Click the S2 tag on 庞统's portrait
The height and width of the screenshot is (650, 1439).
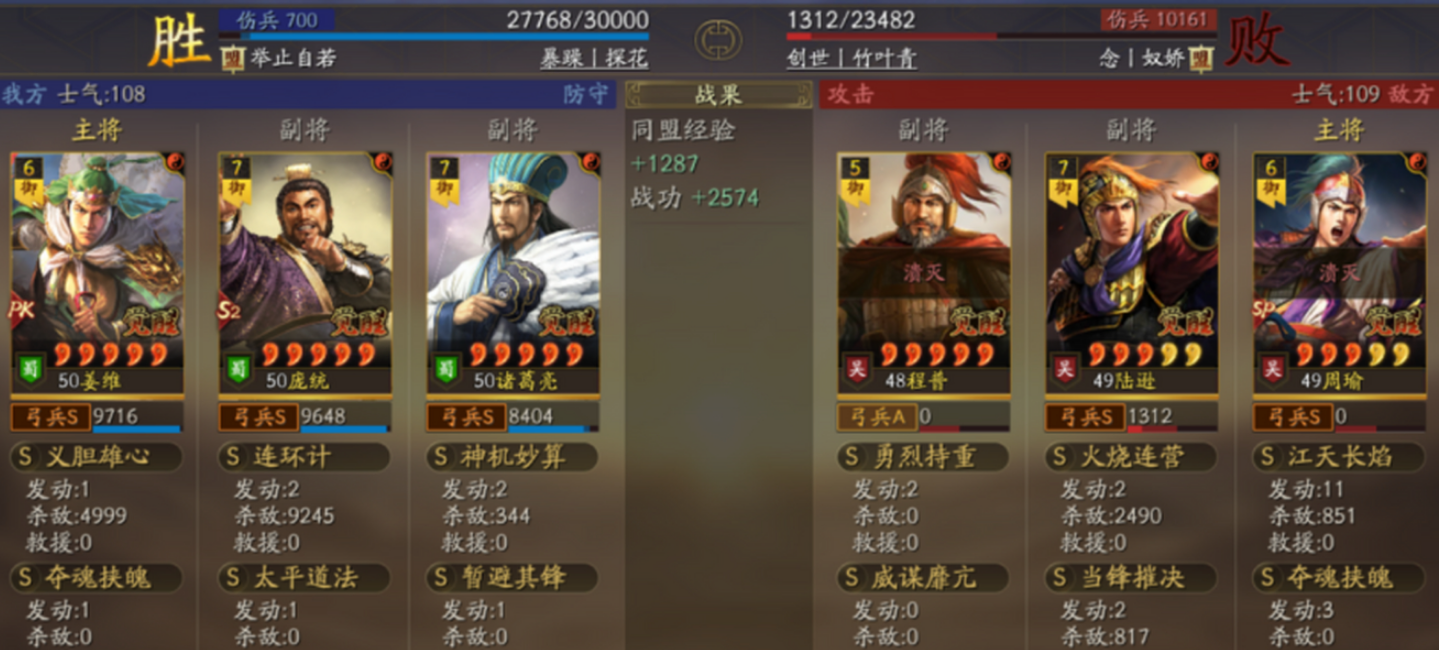click(x=229, y=312)
